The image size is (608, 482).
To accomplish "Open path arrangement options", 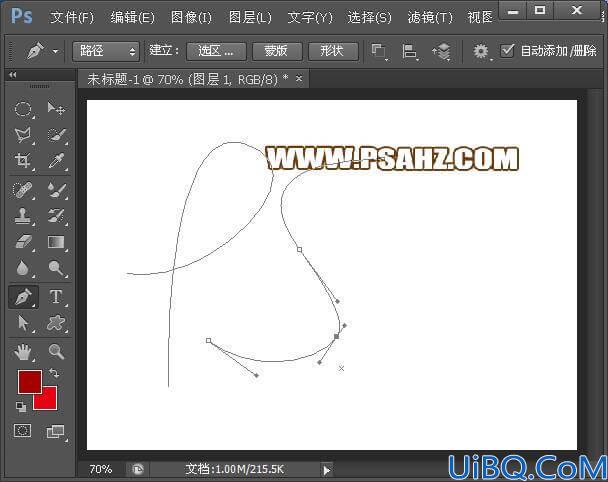I will click(x=442, y=52).
